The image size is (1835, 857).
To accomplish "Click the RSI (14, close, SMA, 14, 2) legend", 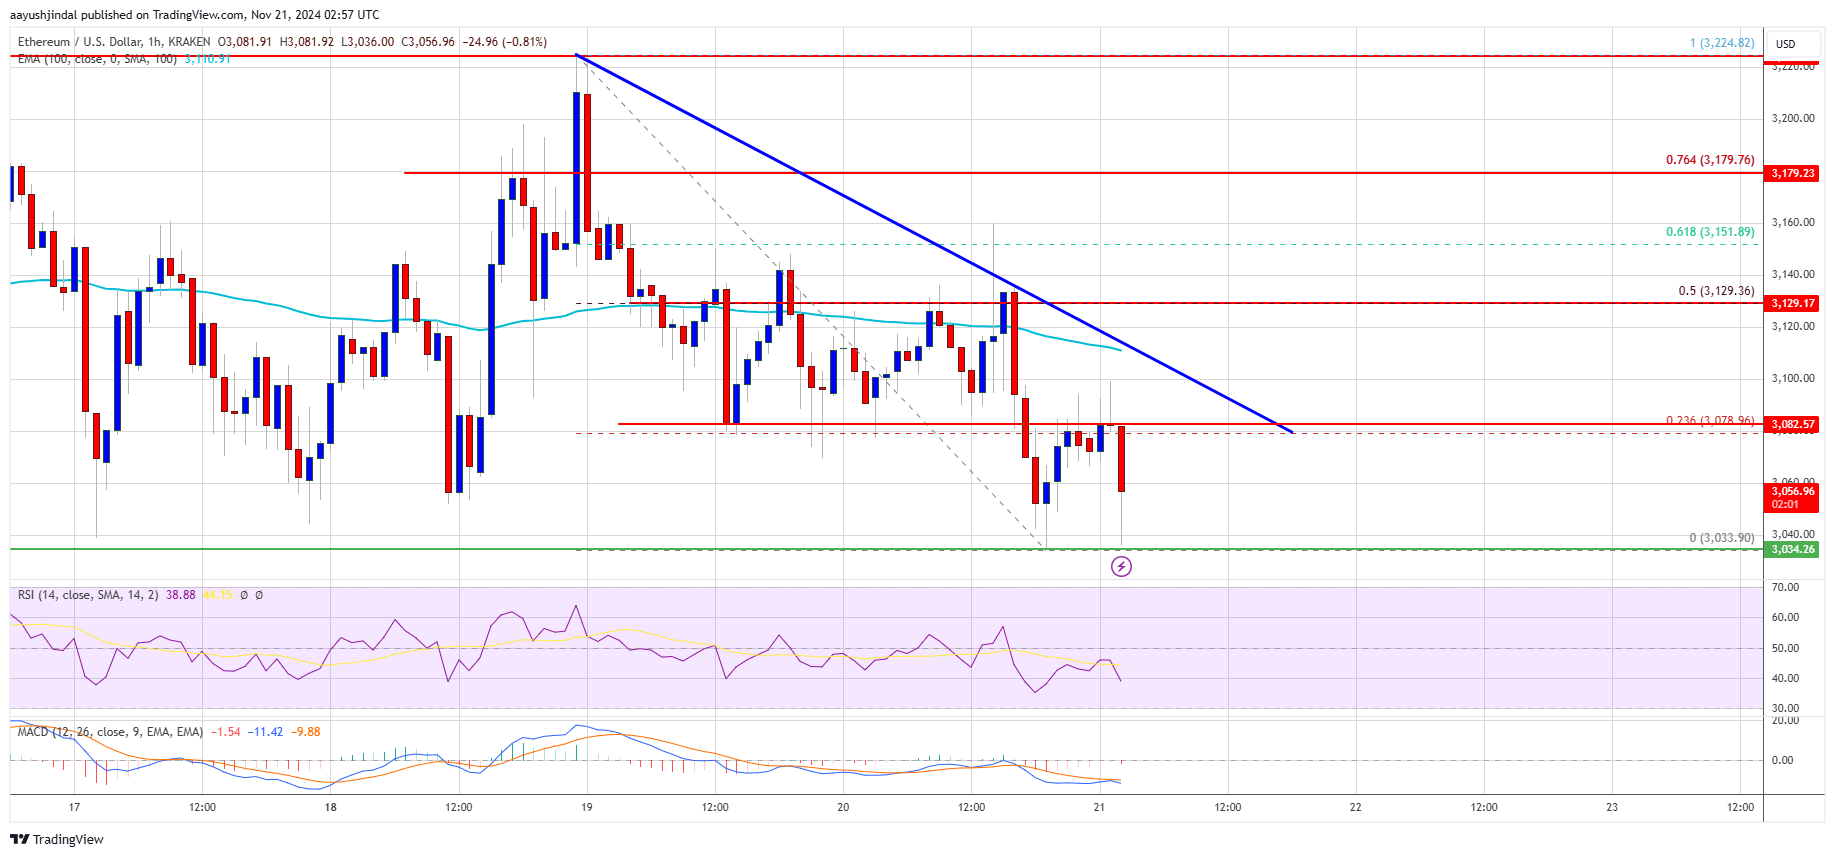I will pyautogui.click(x=88, y=595).
